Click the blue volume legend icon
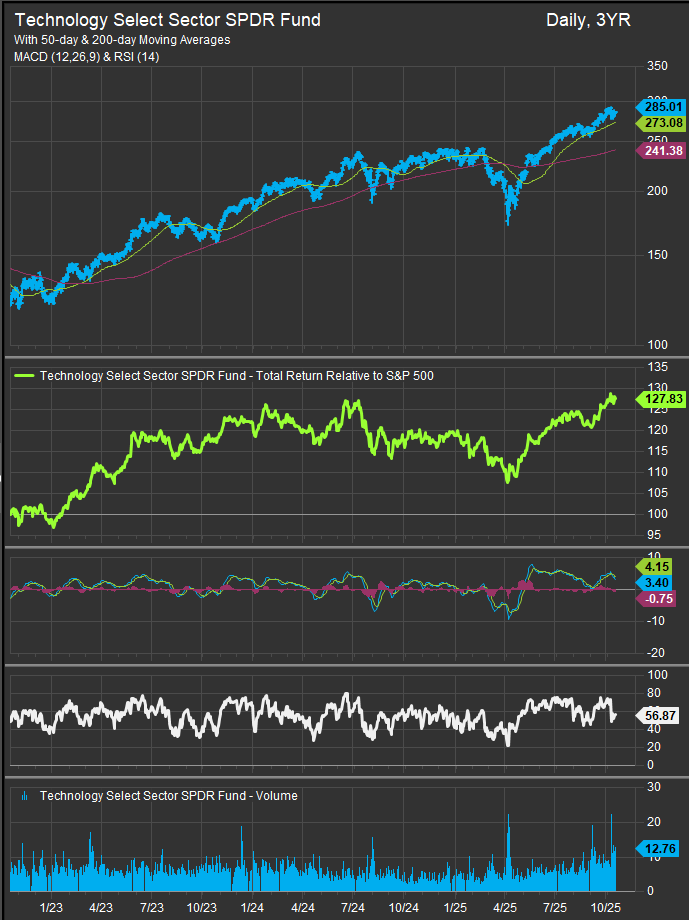Viewport: 689px width, 920px height. click(24, 796)
